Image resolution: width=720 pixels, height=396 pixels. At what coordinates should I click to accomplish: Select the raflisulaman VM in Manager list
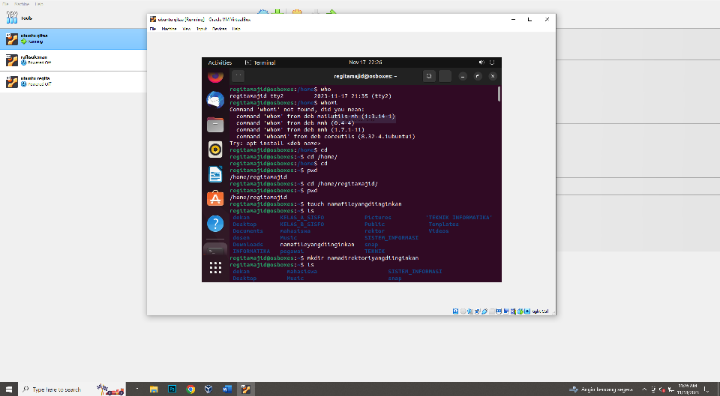pos(73,60)
